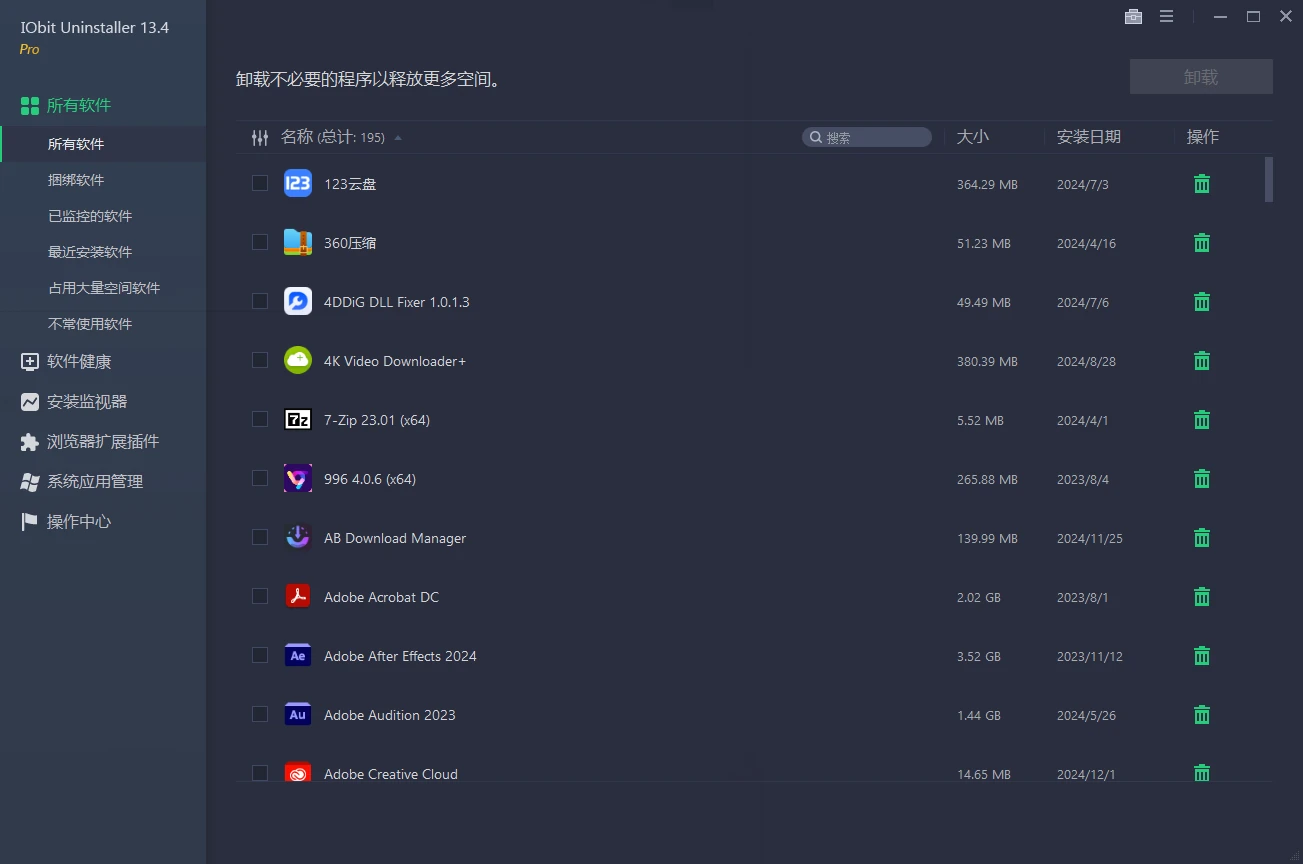This screenshot has height=864, width=1303.
Task: Open 浏览器扩展插件 section
Action: coord(90,442)
